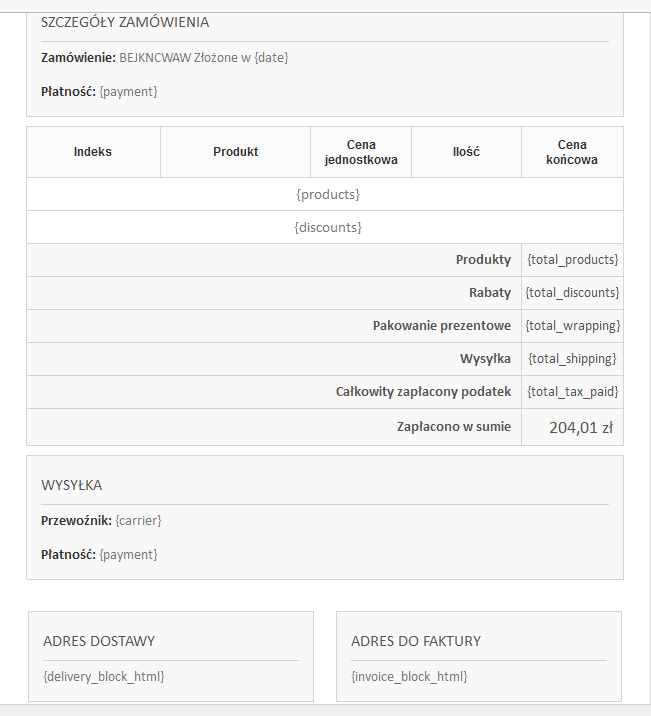The height and width of the screenshot is (716, 651).
Task: Click the Produkt column header
Action: point(236,152)
